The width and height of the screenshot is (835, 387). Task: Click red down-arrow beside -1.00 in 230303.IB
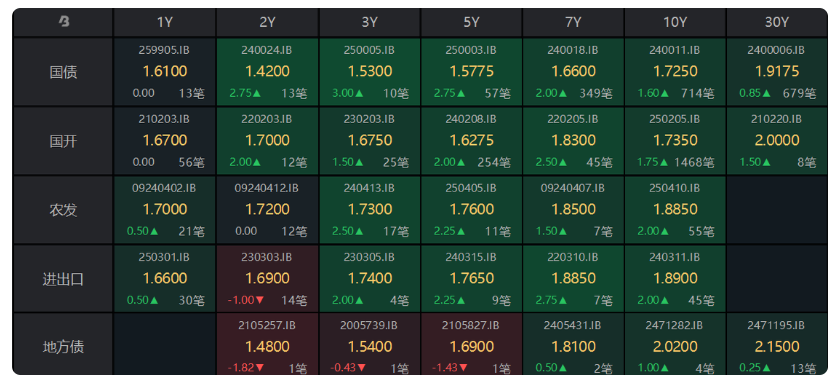pos(260,300)
